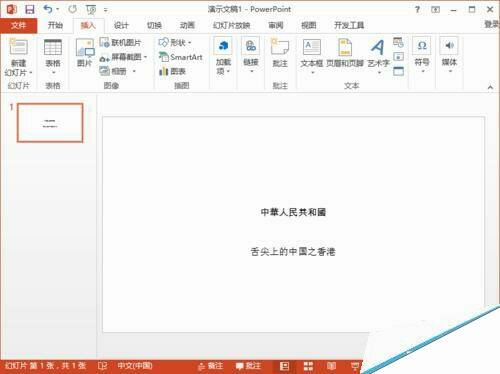Insert date and time icon in text group

coord(398,42)
